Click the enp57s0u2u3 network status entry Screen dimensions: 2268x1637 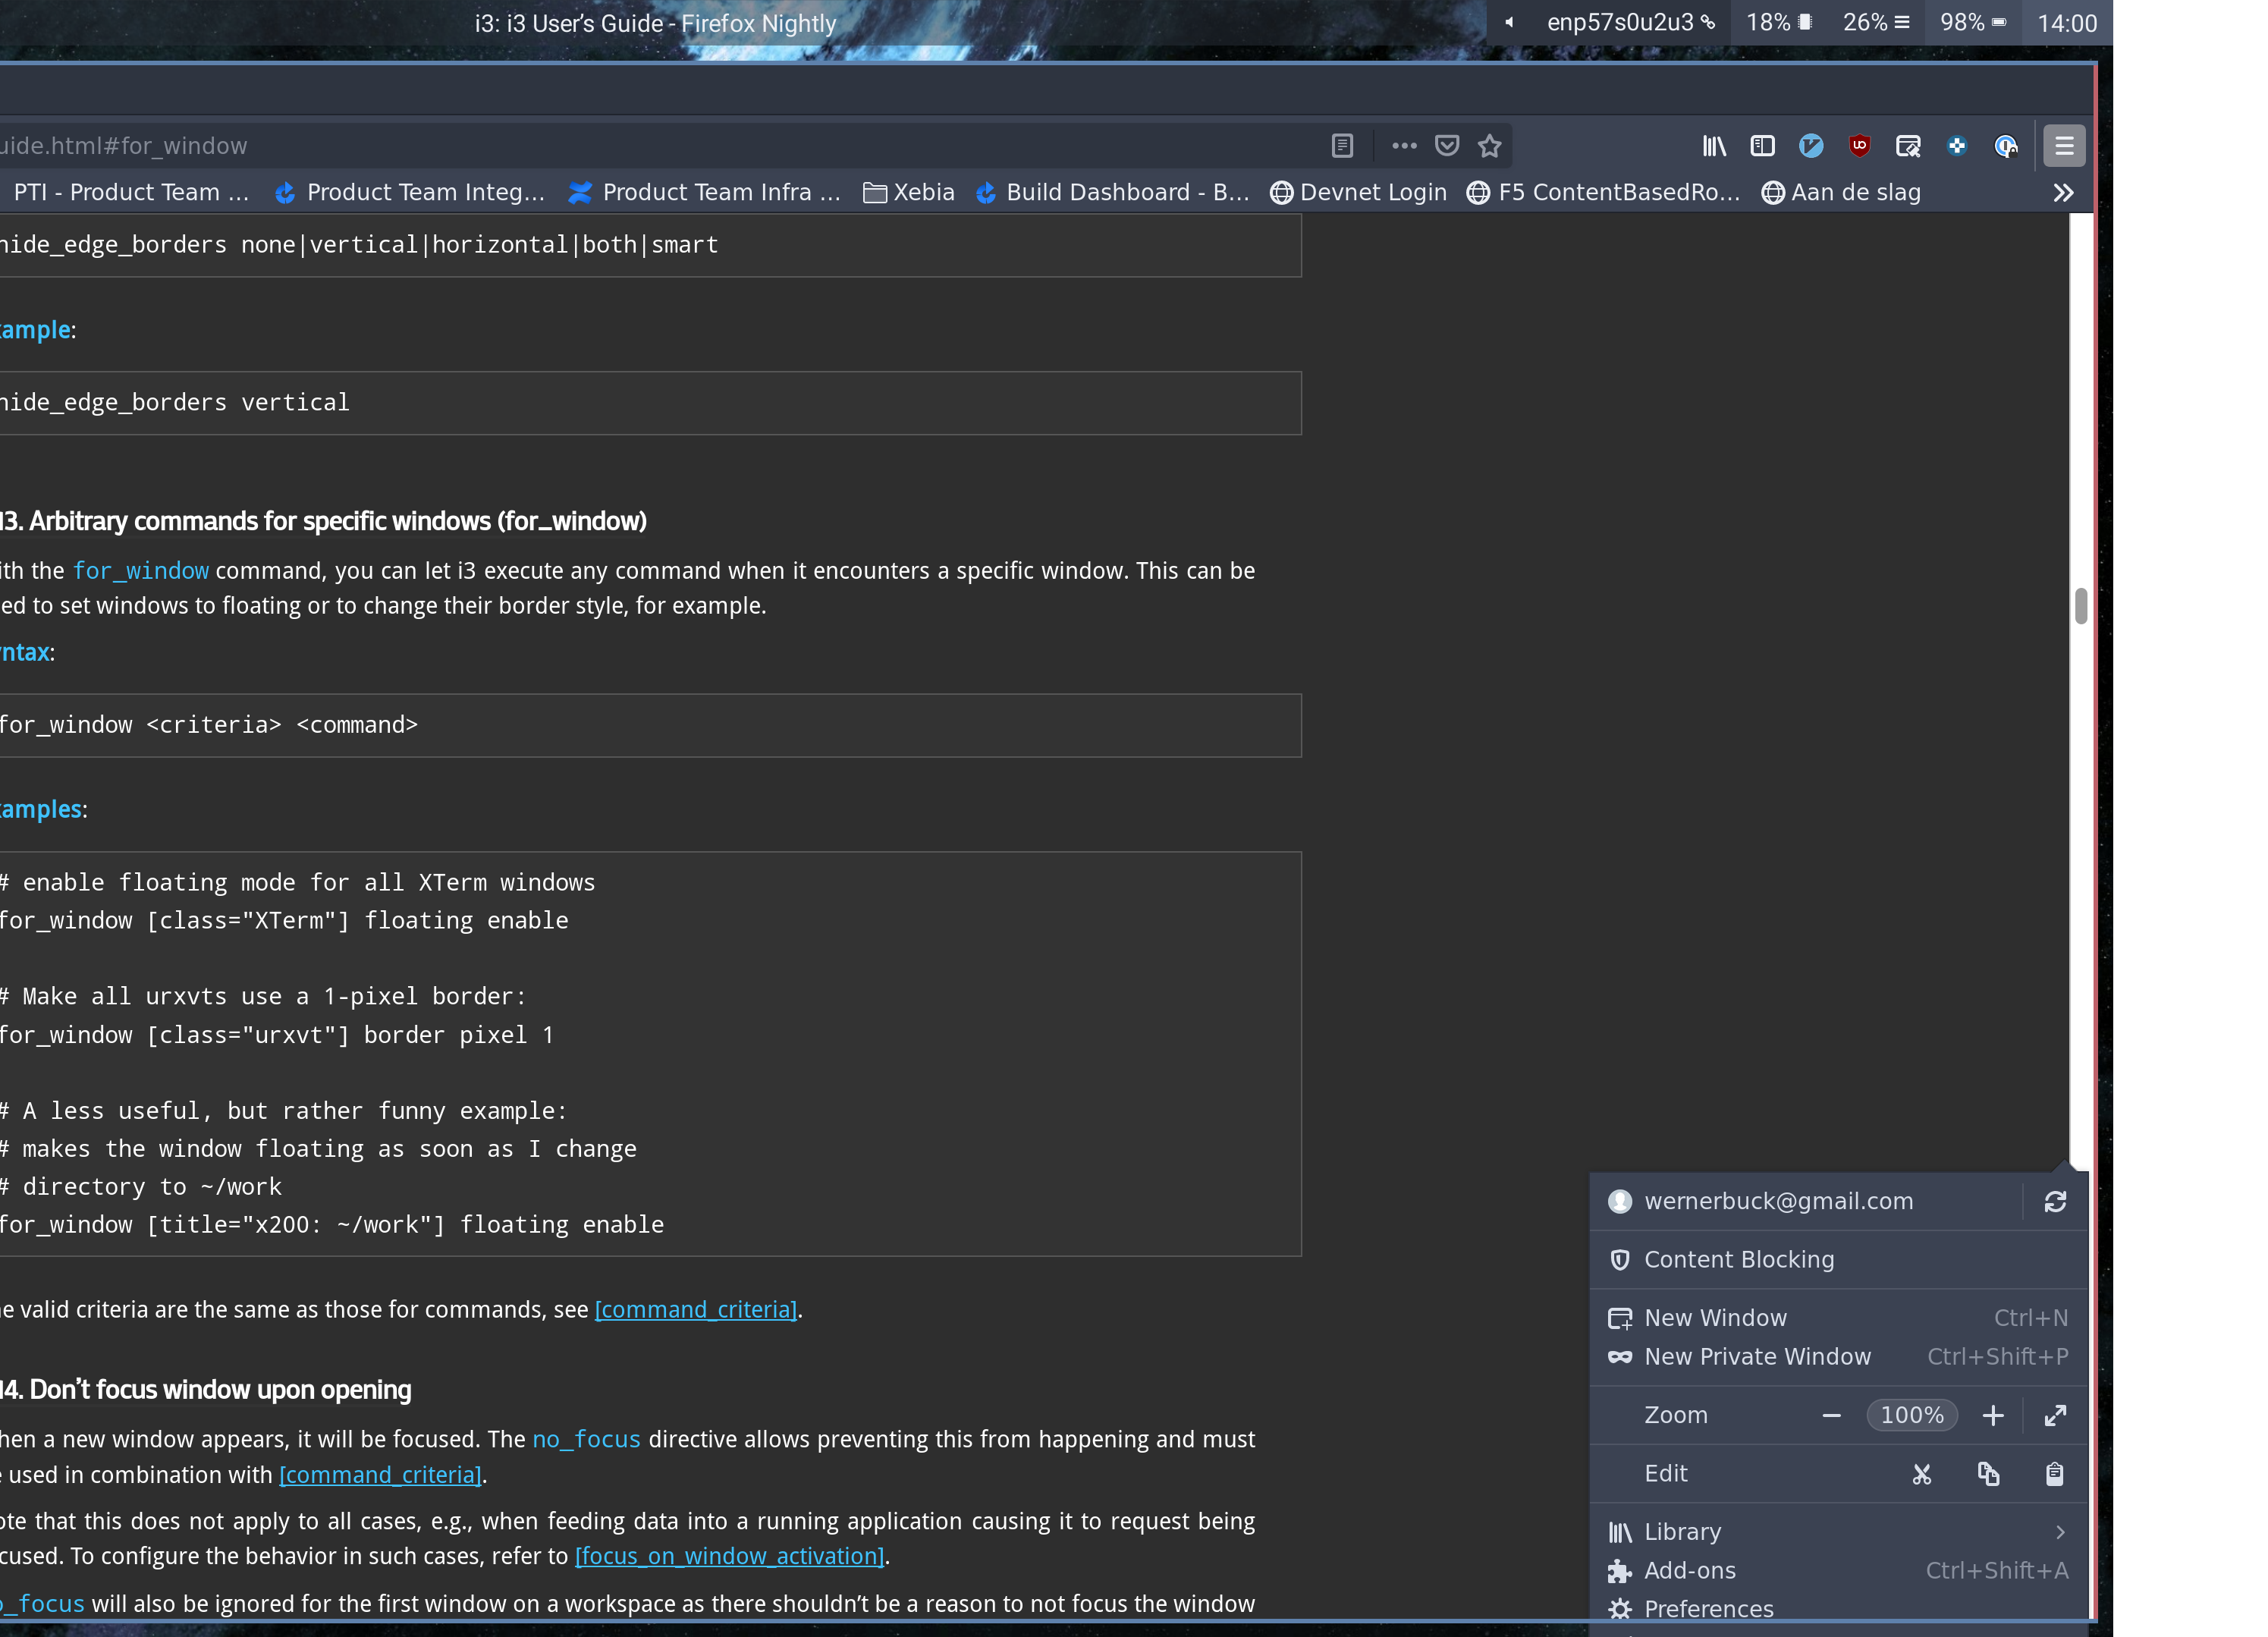pos(1631,22)
